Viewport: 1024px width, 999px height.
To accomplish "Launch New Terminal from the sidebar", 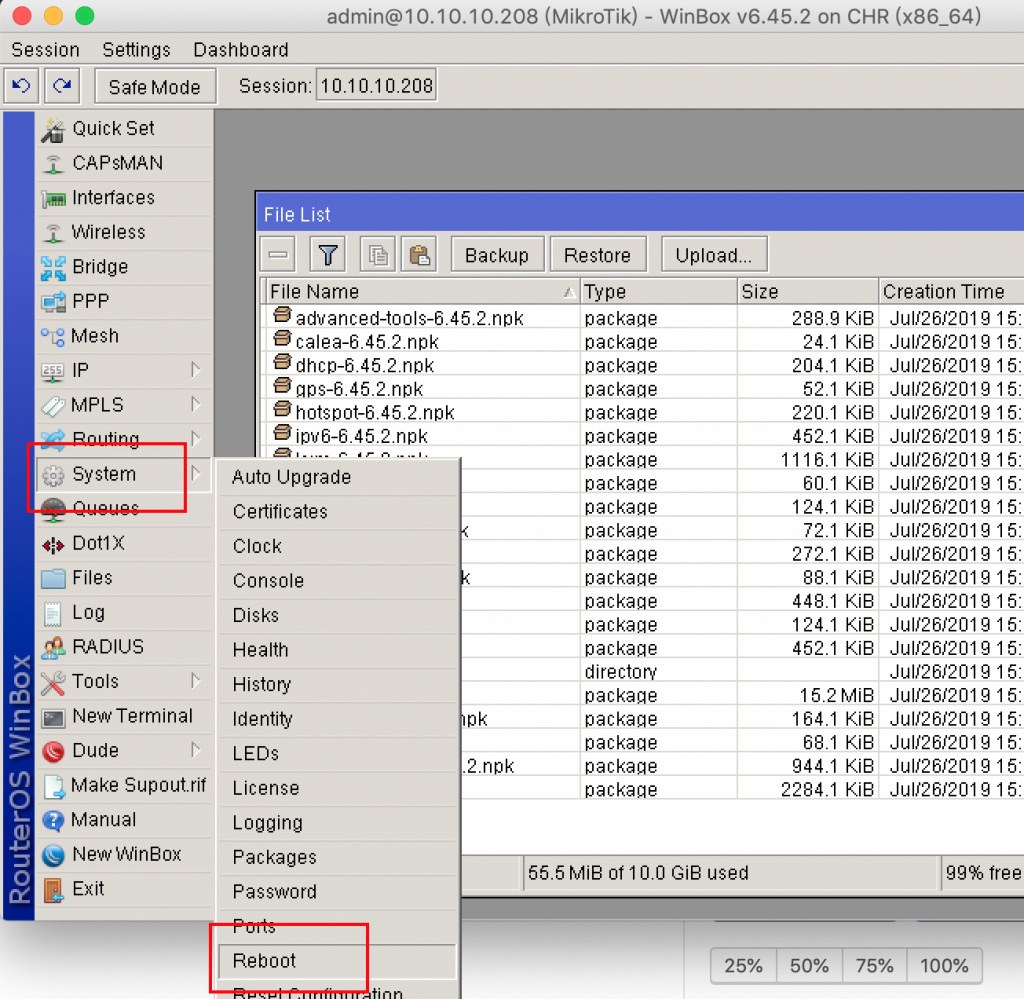I will pyautogui.click(x=125, y=716).
